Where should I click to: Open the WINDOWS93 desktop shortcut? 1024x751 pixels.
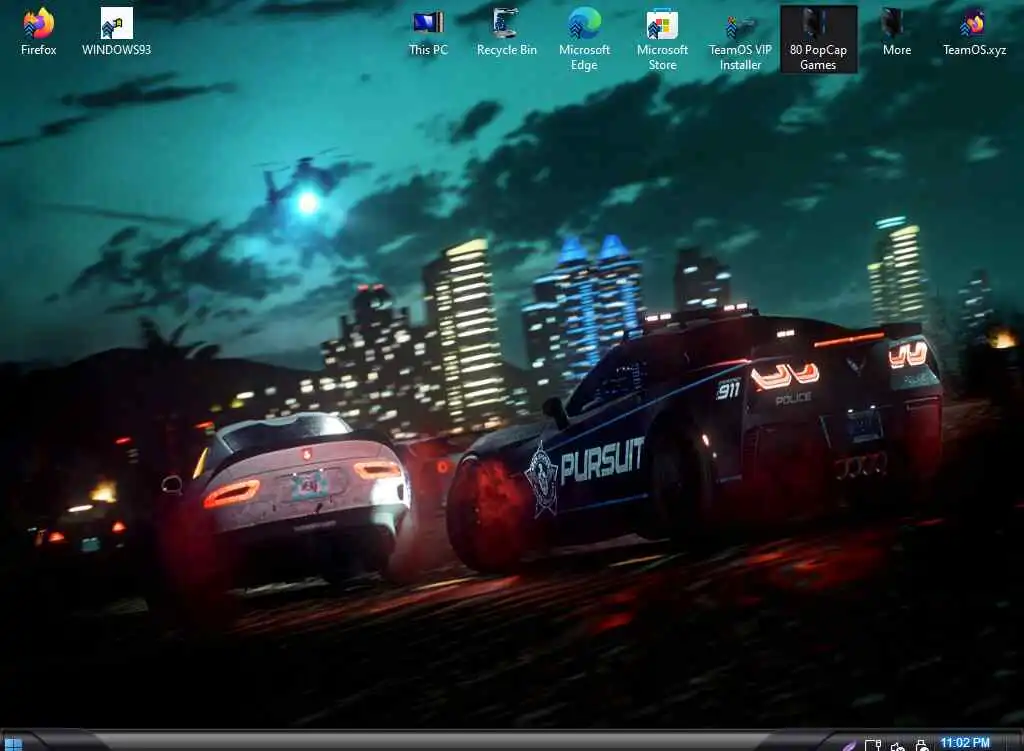116,32
